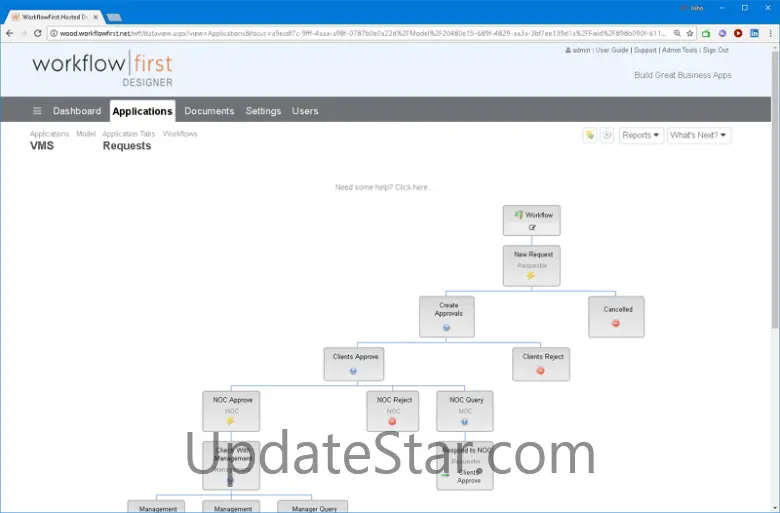
Task: Select the Workflow root node
Action: pos(531,220)
